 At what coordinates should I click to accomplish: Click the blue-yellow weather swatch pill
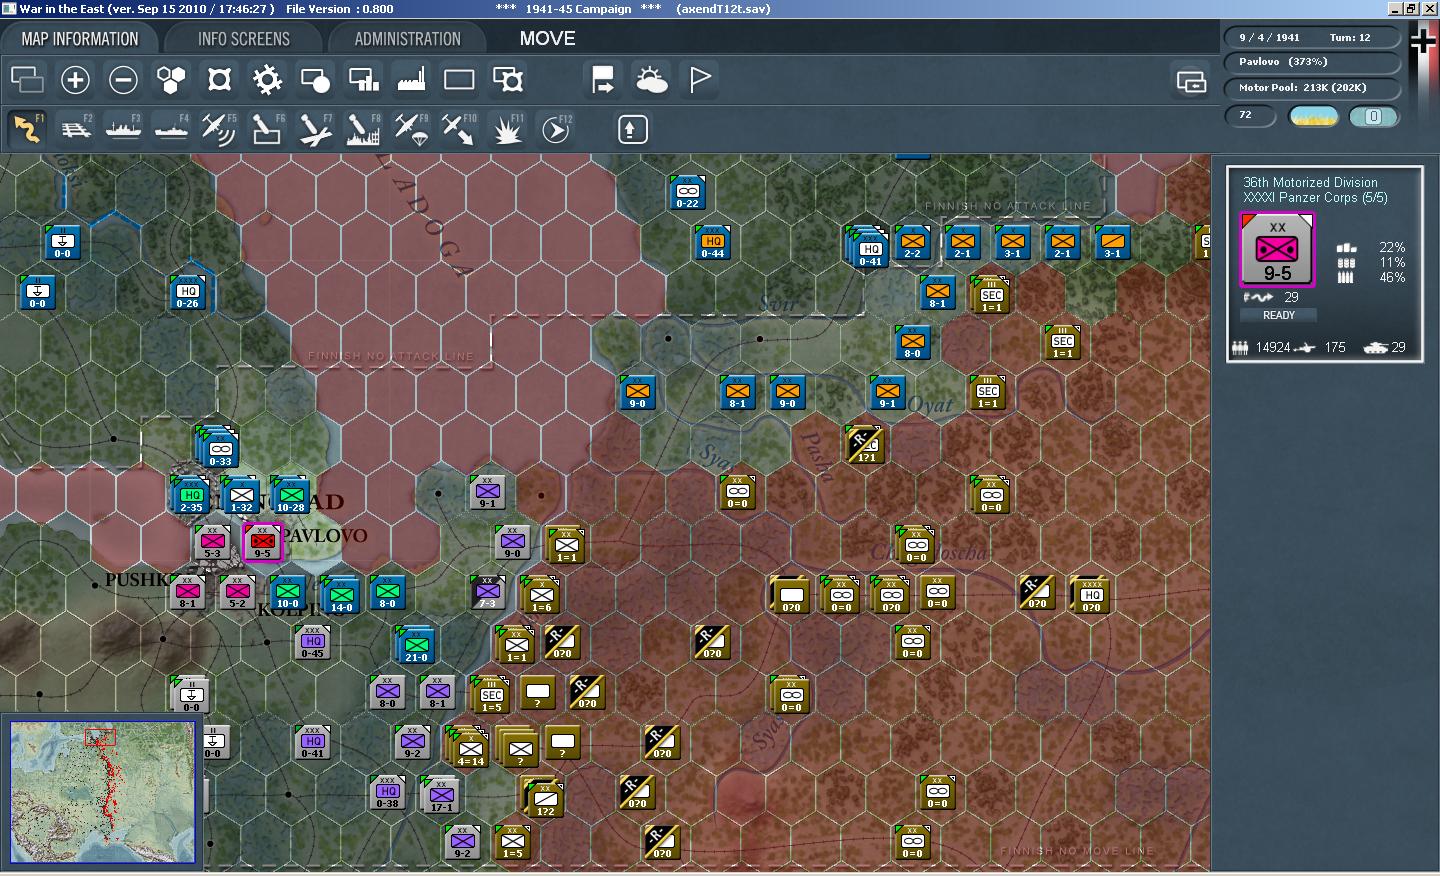point(1315,117)
